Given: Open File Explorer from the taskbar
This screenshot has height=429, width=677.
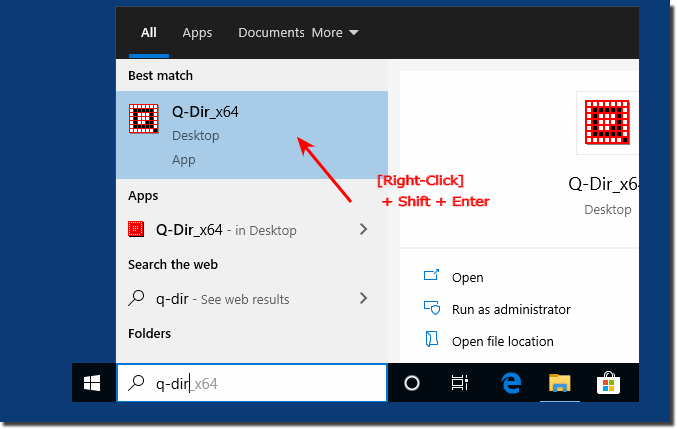Looking at the screenshot, I should point(560,383).
